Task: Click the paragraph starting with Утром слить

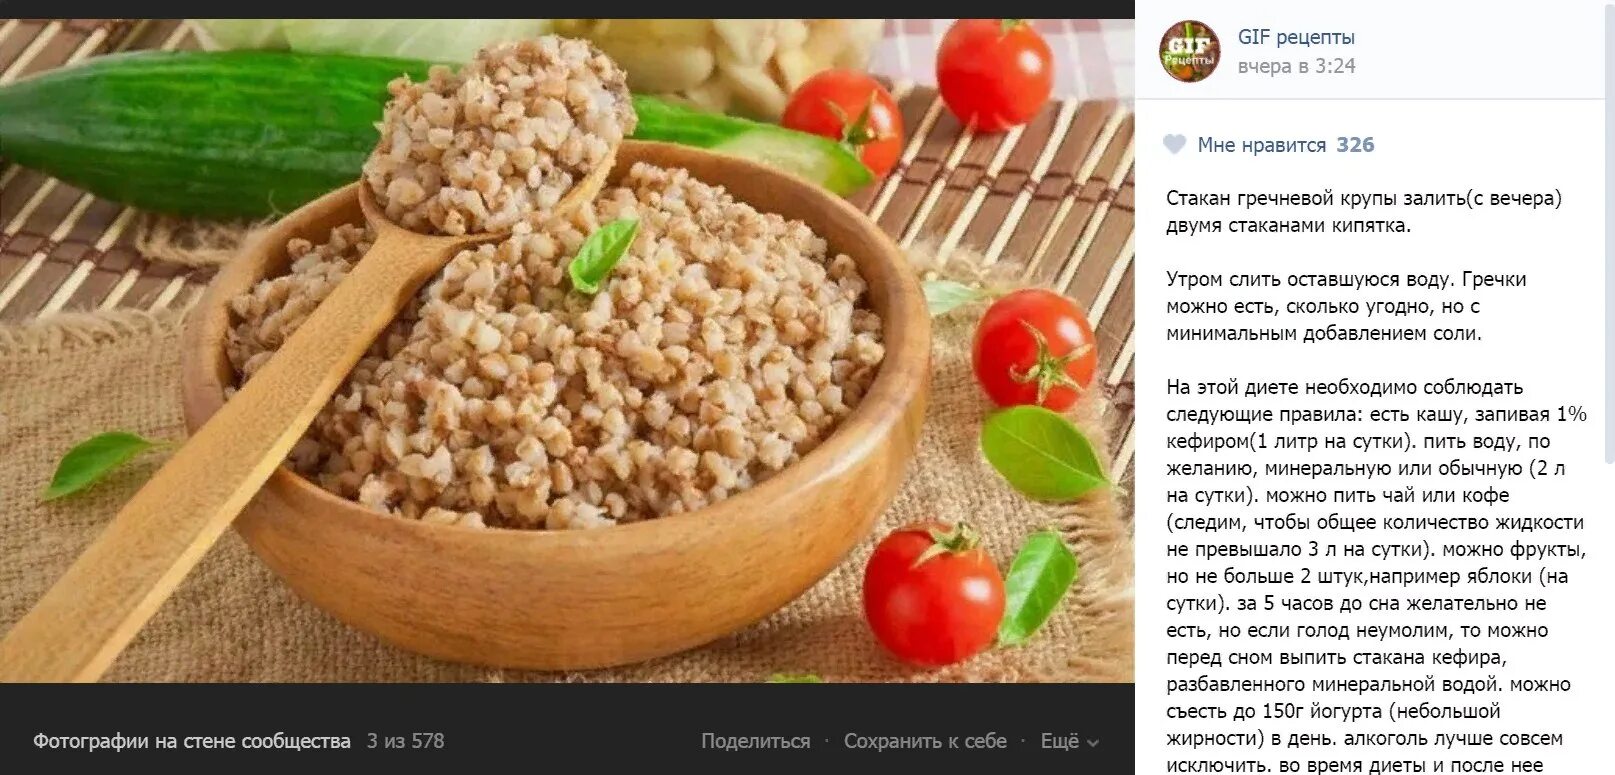Action: 1346,306
